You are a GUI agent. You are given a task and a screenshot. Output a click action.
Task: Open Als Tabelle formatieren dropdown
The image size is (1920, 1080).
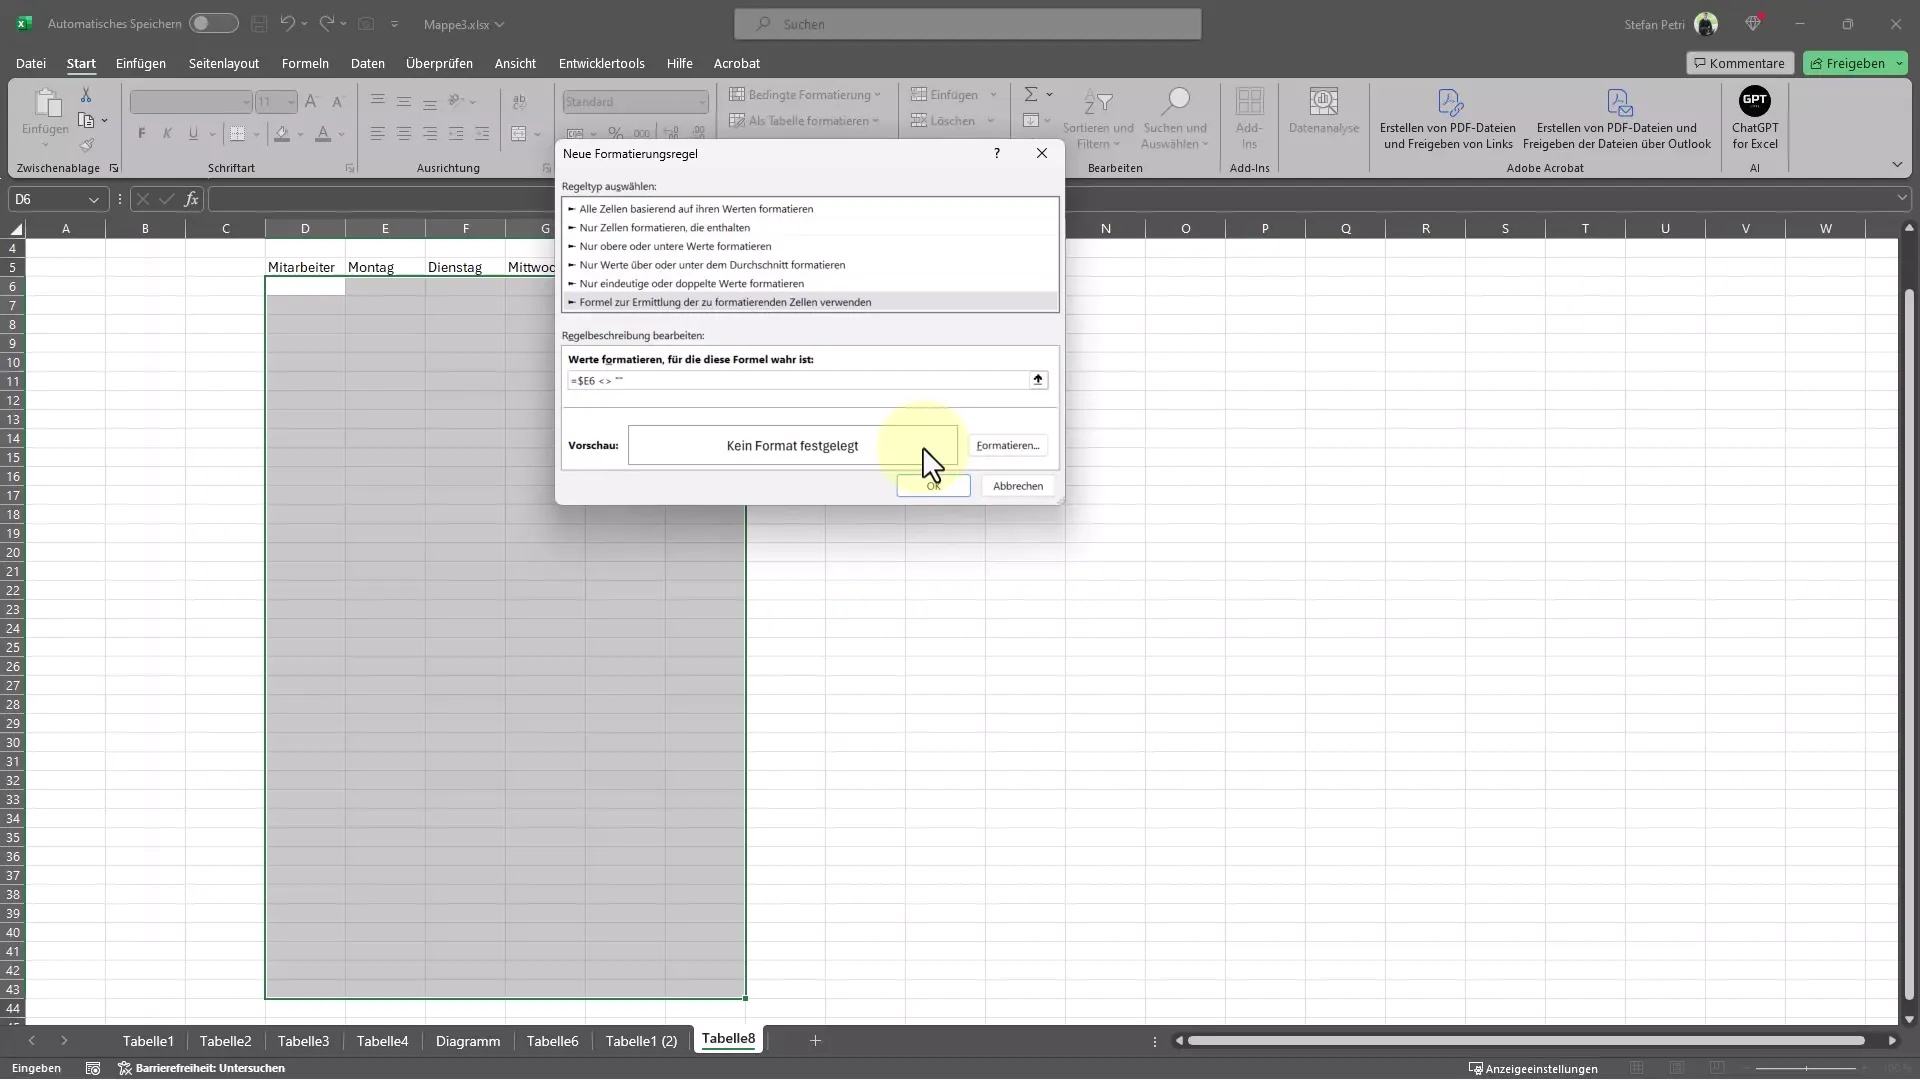pyautogui.click(x=804, y=121)
